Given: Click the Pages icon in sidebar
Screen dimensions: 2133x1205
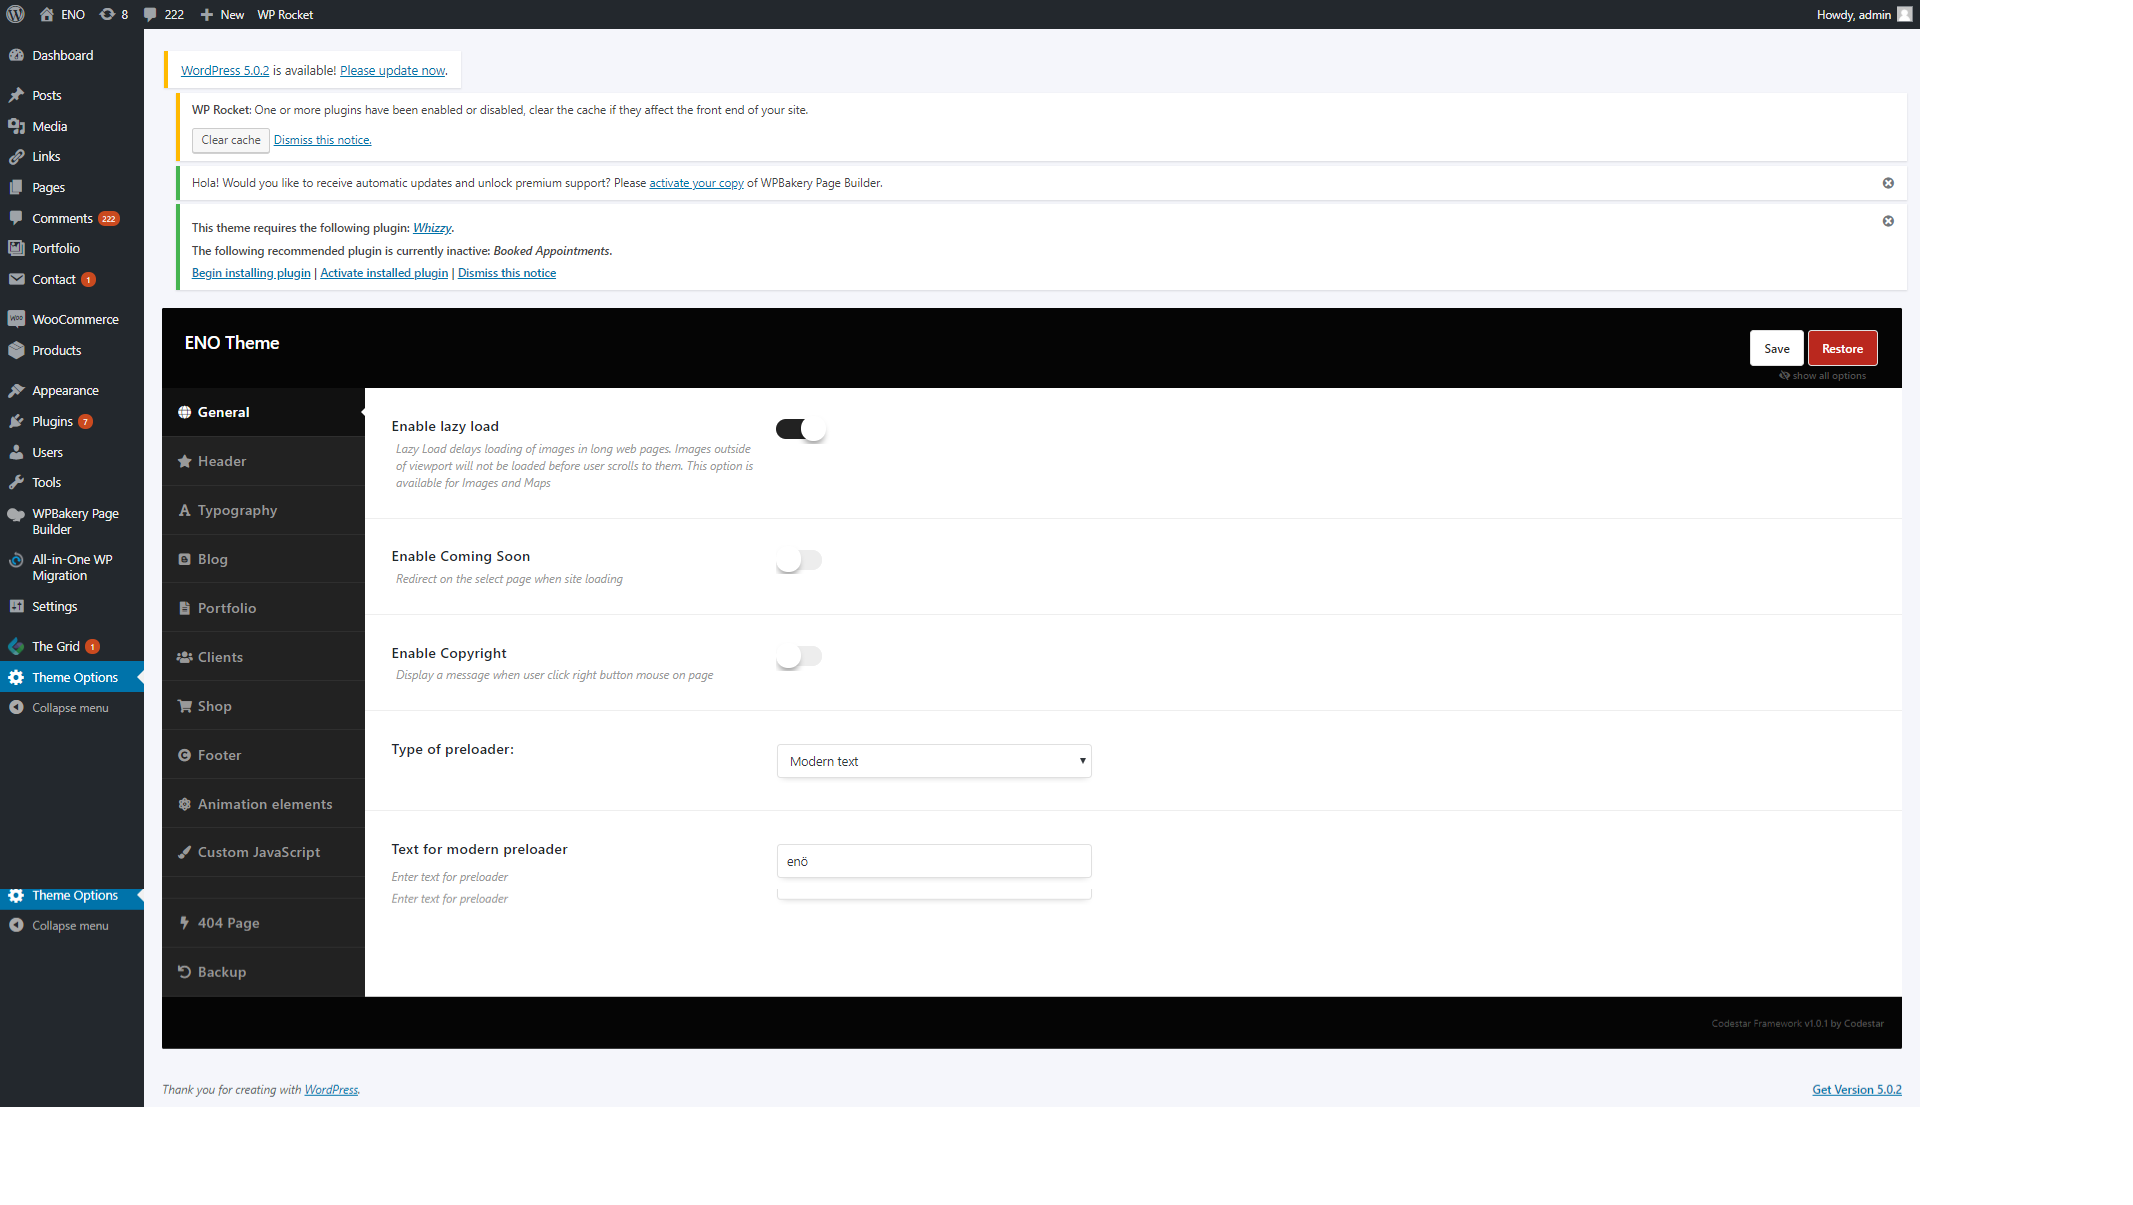Looking at the screenshot, I should tap(16, 187).
